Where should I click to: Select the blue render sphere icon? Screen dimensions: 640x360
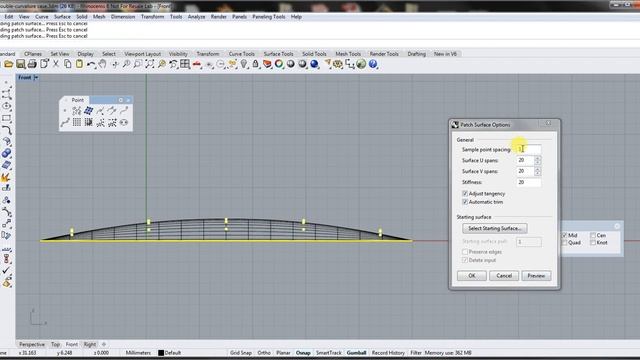click(314, 64)
